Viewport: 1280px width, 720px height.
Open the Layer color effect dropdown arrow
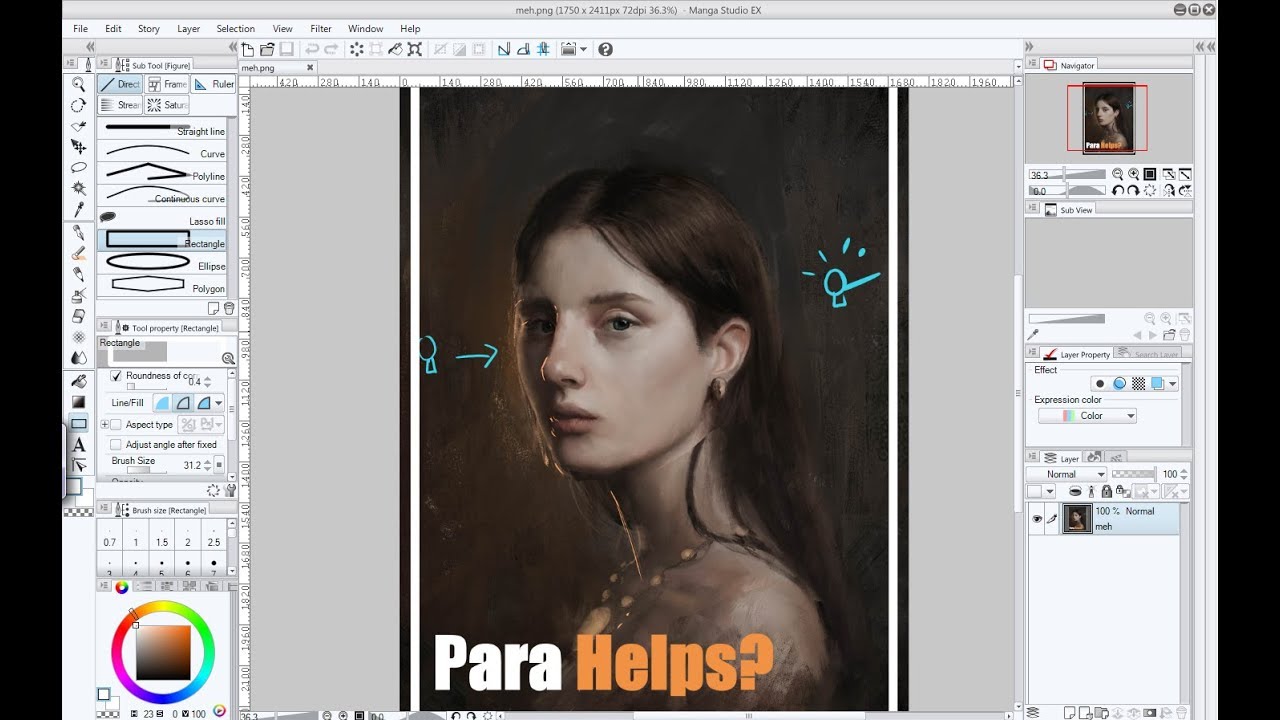[x=1173, y=383]
